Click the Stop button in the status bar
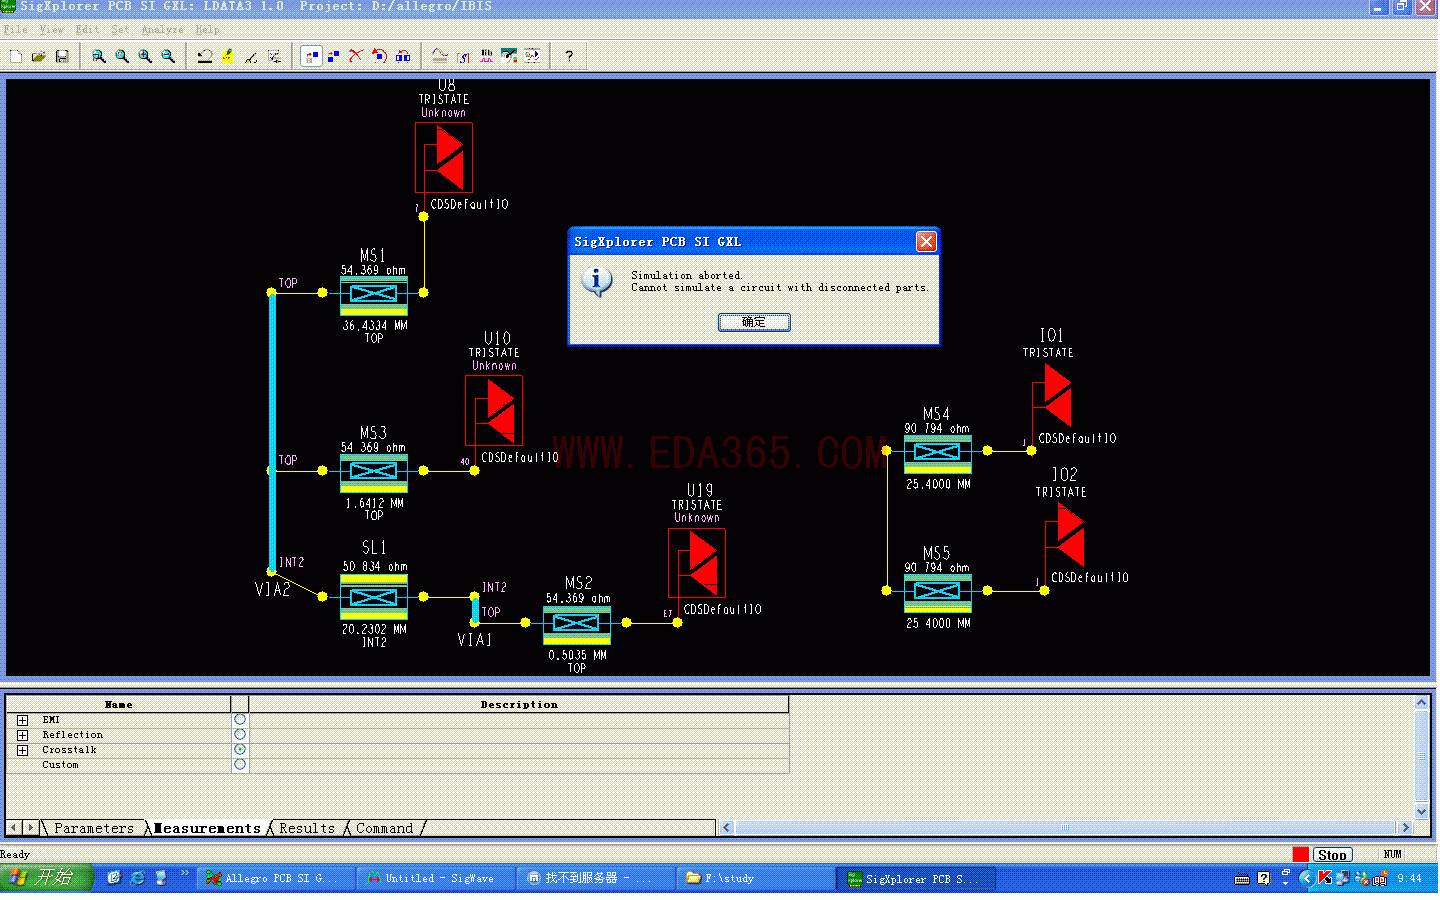The image size is (1440, 900). pos(1332,855)
